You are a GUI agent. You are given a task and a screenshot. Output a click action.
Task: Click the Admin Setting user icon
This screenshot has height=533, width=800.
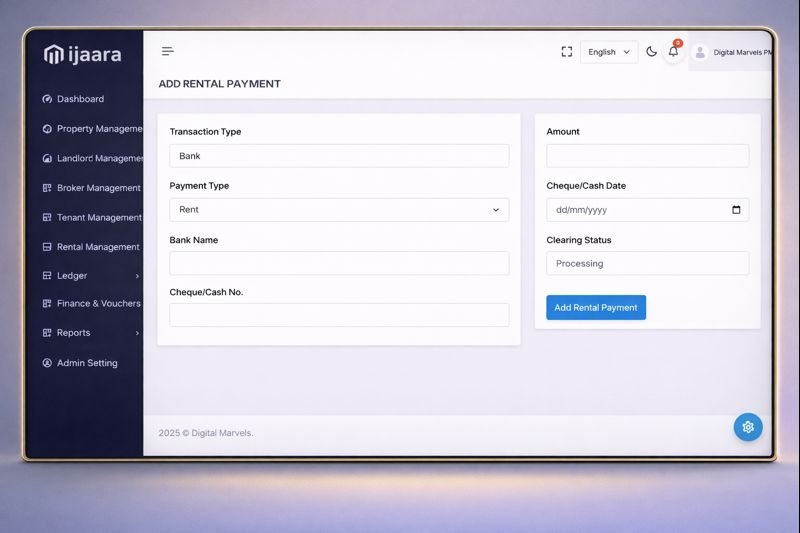pos(47,363)
